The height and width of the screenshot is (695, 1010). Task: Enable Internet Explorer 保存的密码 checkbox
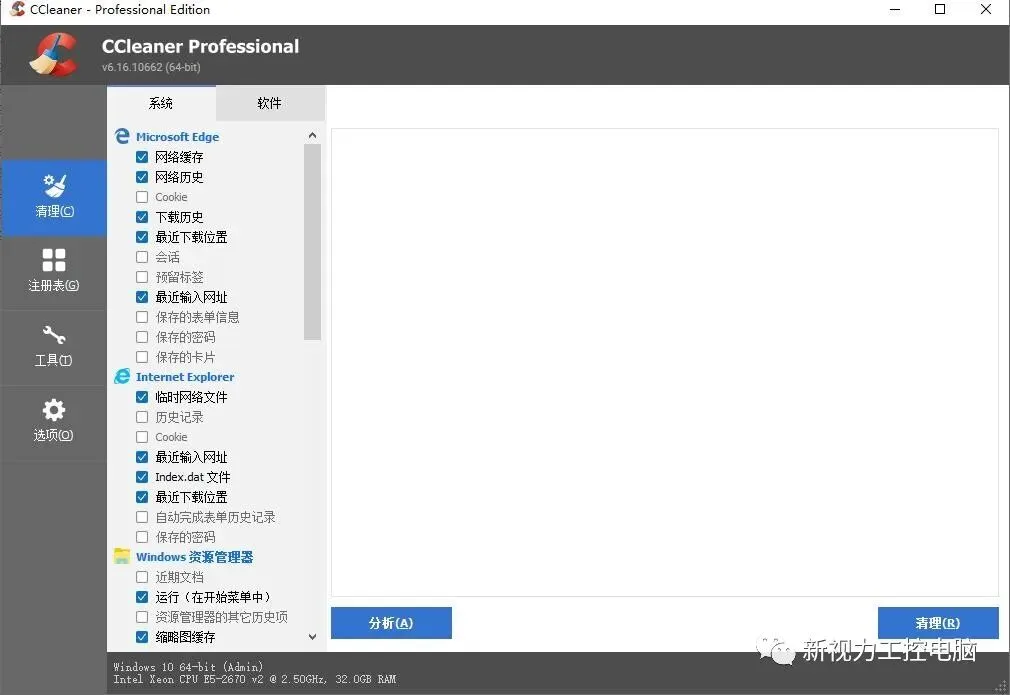142,537
